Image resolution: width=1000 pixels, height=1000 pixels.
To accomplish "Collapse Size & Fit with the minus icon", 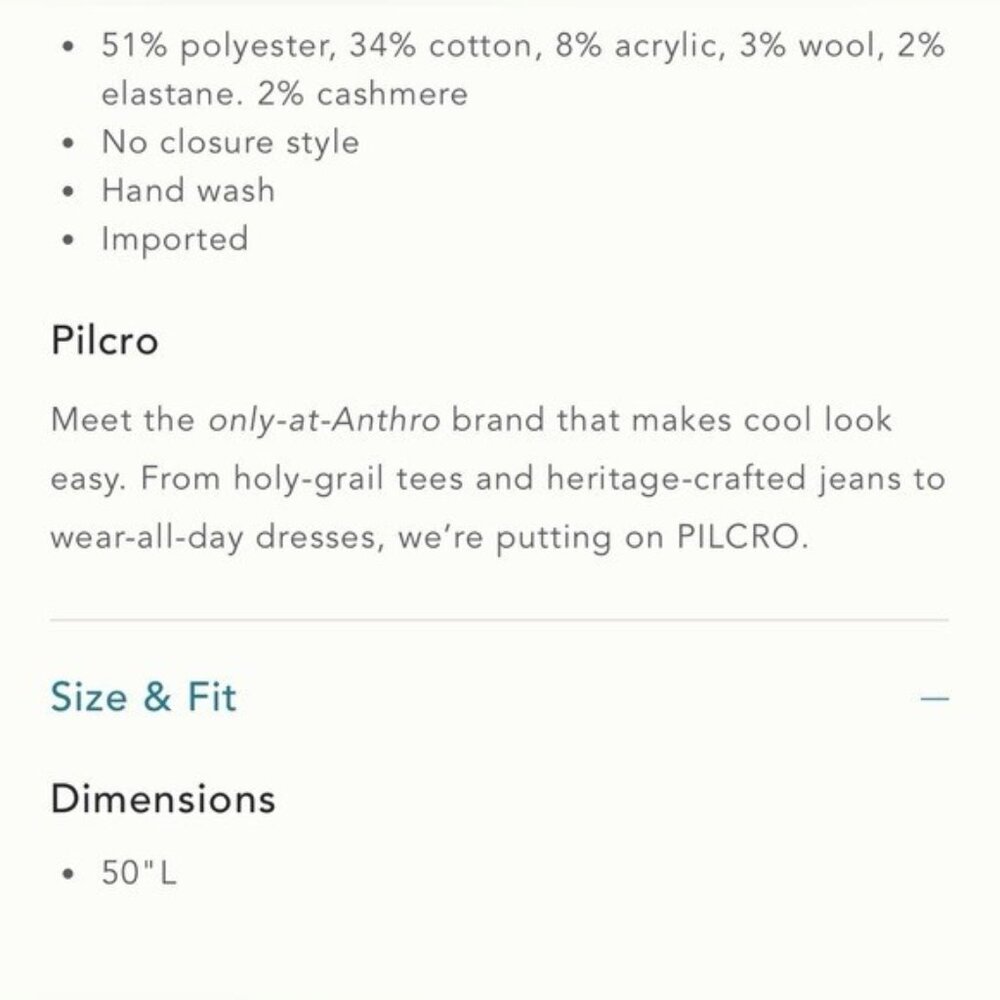I will pyautogui.click(x=934, y=698).
